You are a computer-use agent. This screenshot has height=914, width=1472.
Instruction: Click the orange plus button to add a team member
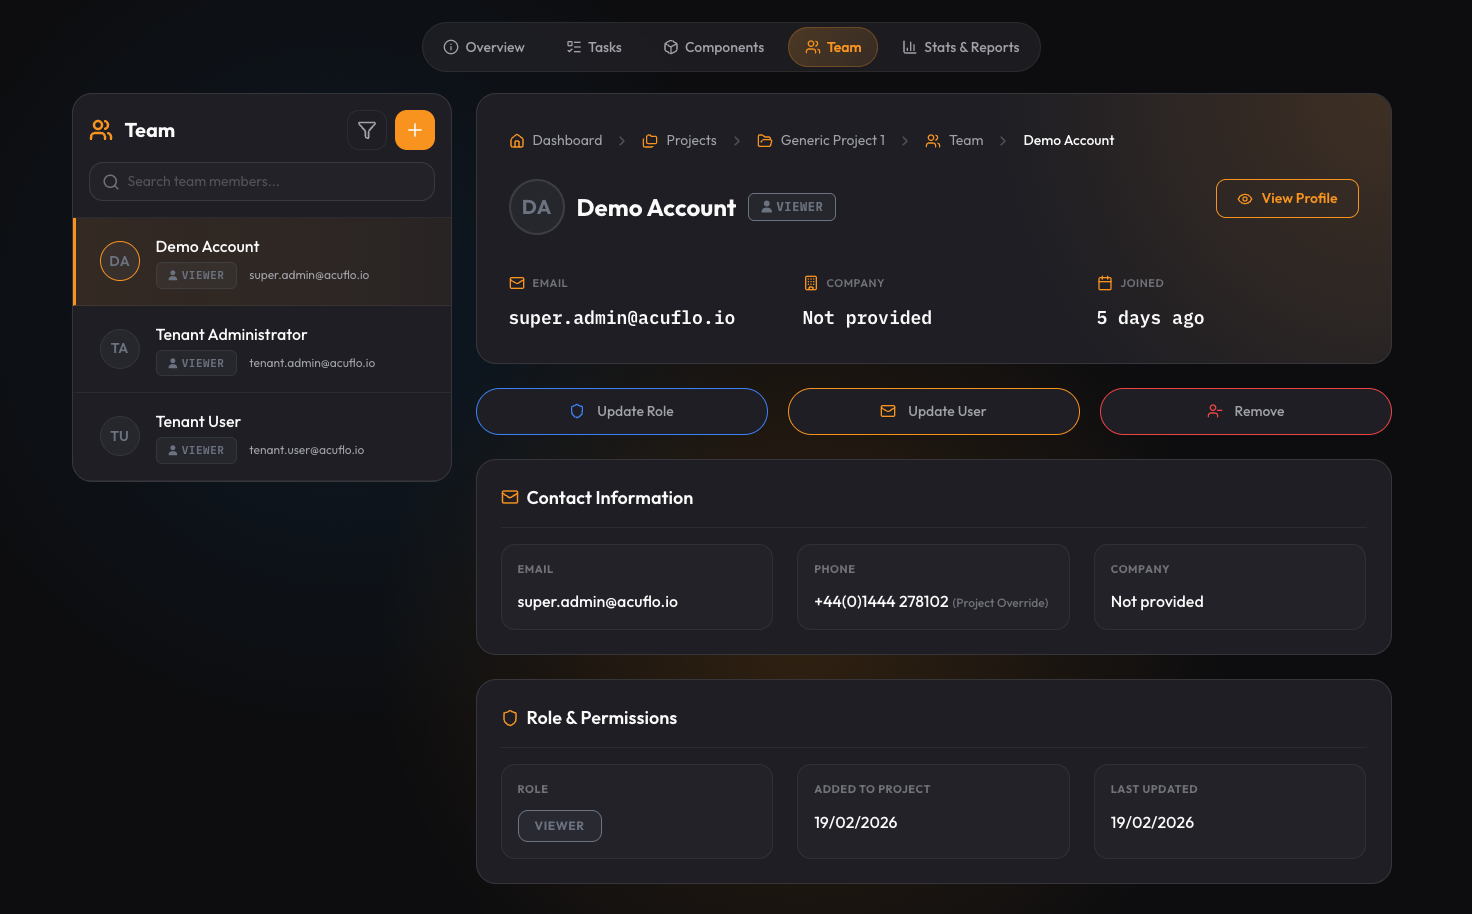tap(415, 129)
